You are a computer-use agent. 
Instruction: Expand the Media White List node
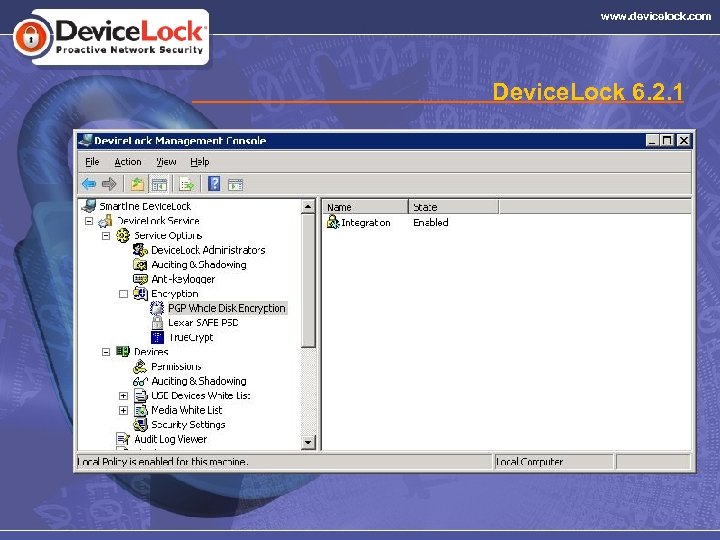(x=123, y=411)
